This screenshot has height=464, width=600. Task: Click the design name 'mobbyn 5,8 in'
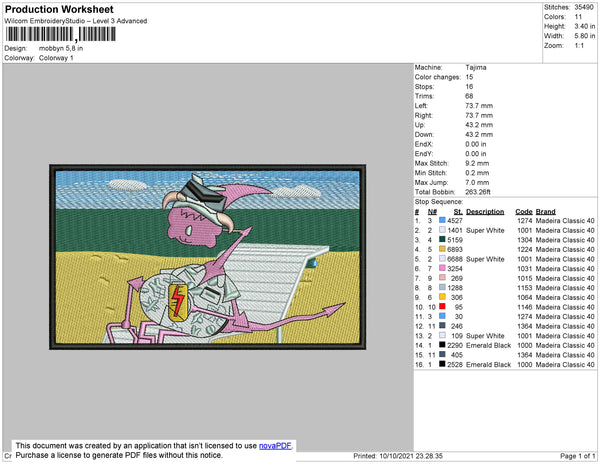61,49
